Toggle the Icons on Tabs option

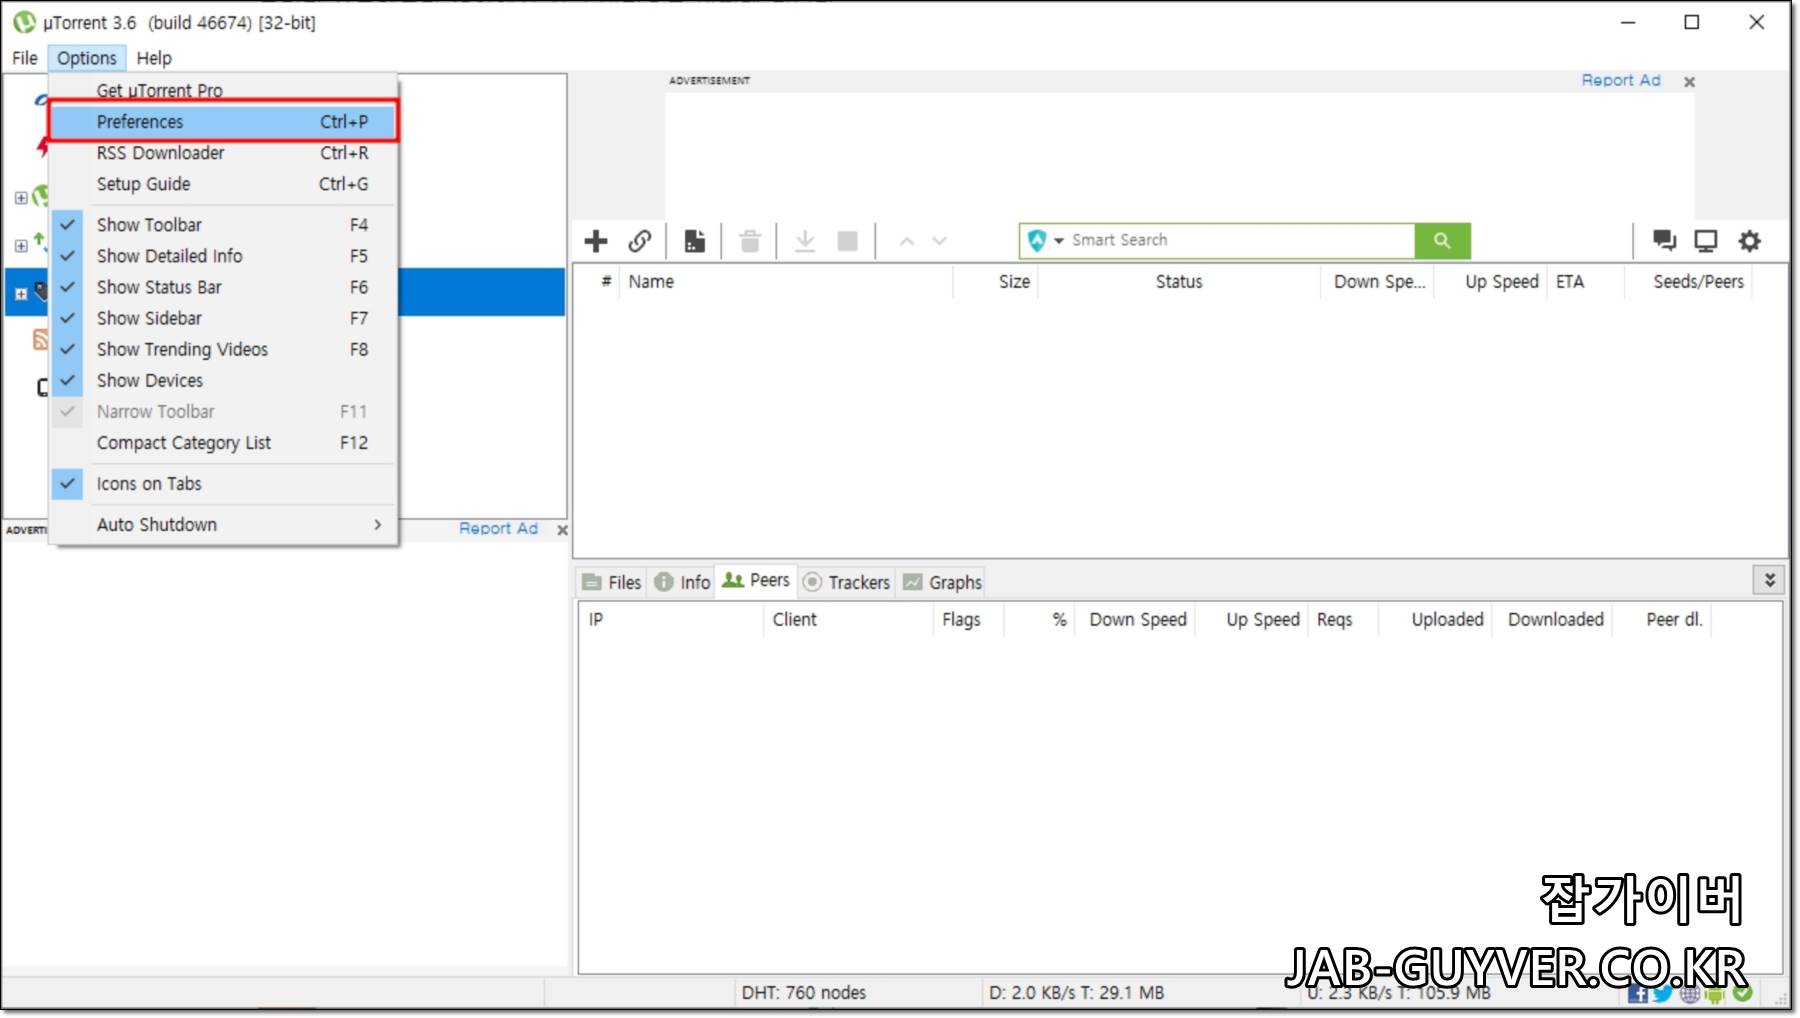click(x=224, y=483)
